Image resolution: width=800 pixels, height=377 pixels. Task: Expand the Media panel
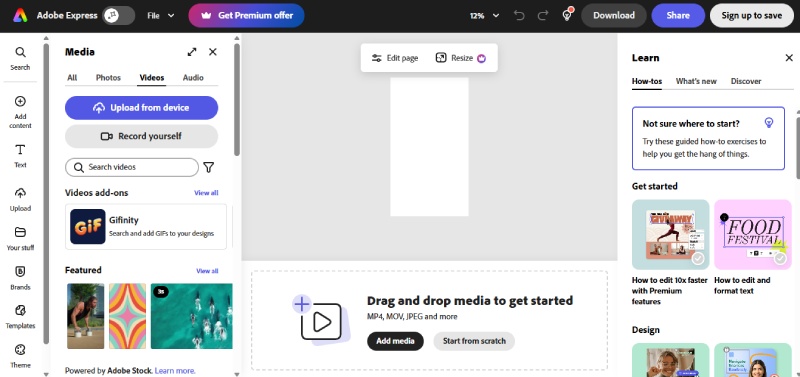coord(192,52)
